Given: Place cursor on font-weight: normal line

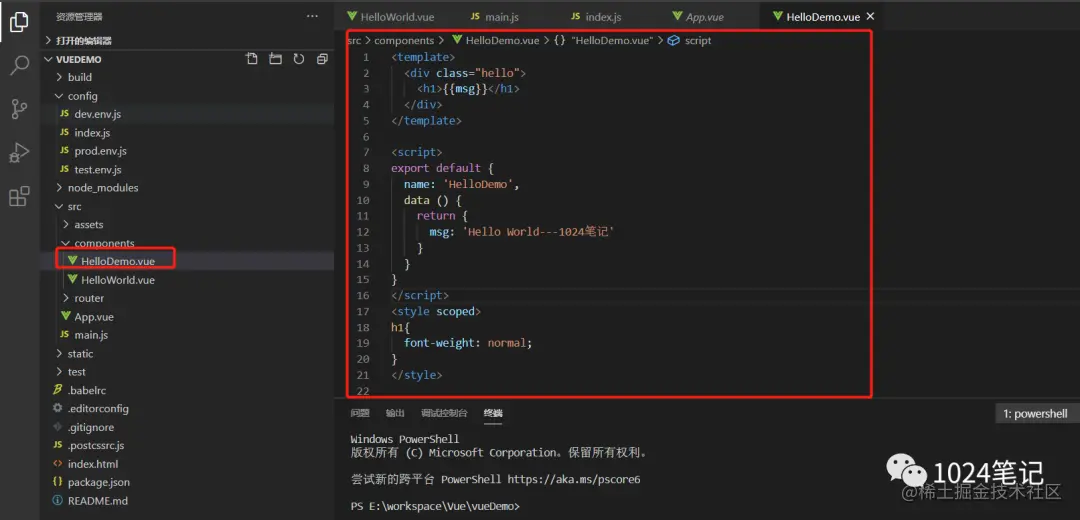Looking at the screenshot, I should (468, 342).
